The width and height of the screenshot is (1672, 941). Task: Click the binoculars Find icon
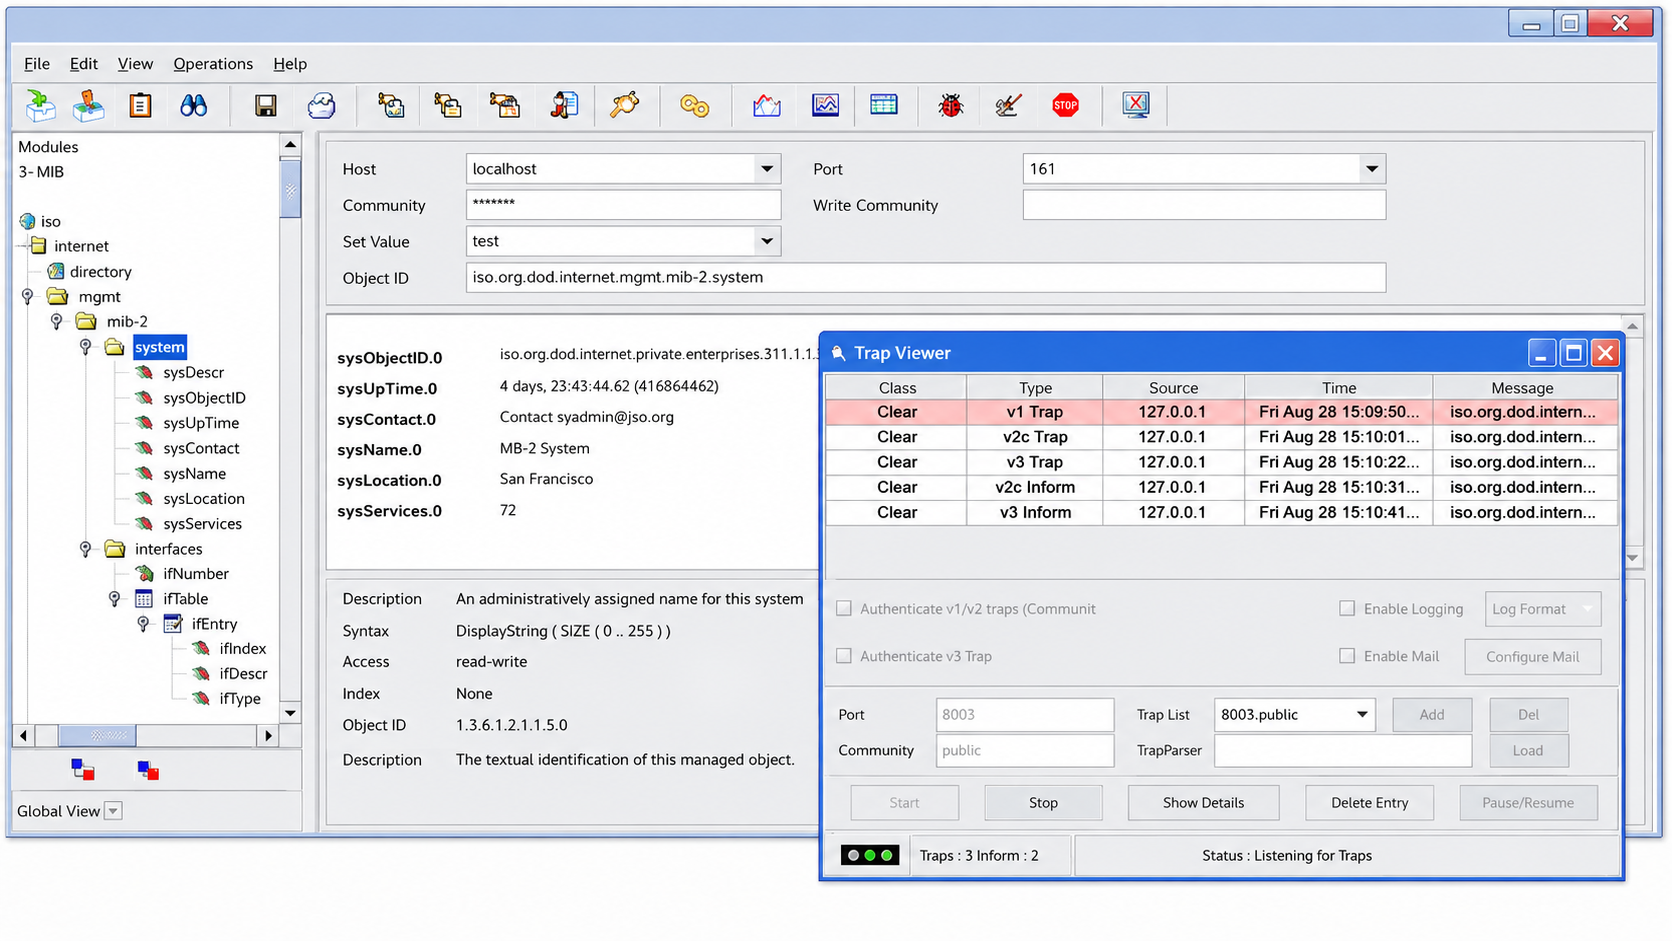(x=193, y=105)
